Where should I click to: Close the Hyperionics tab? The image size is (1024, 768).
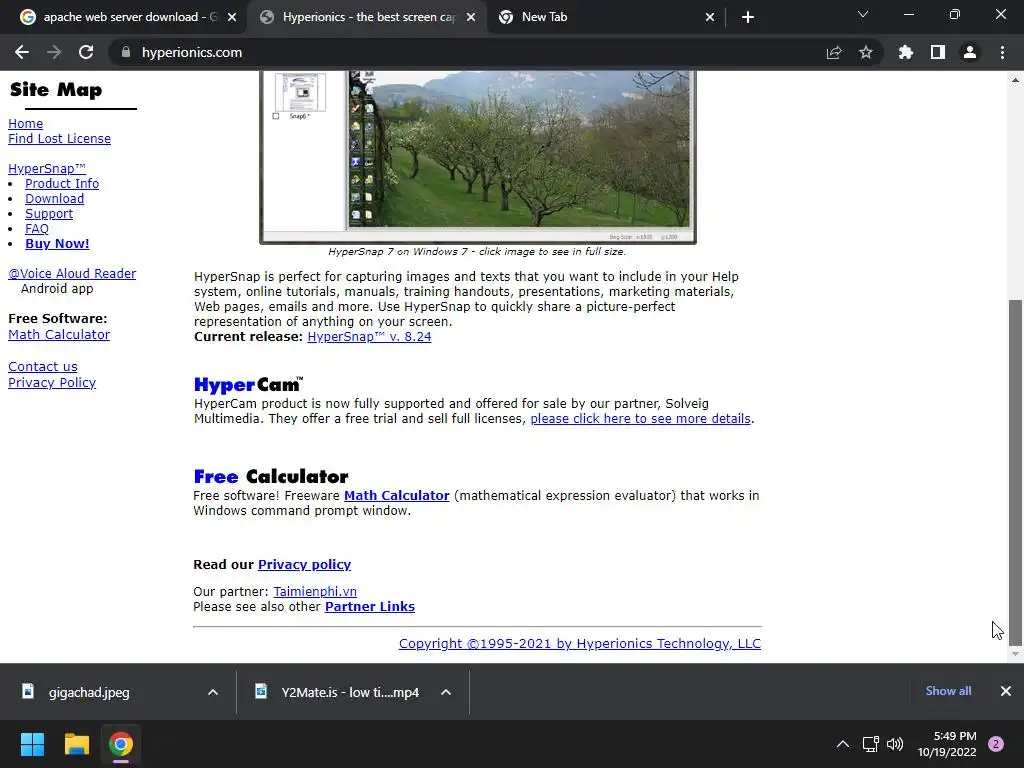pyautogui.click(x=471, y=18)
